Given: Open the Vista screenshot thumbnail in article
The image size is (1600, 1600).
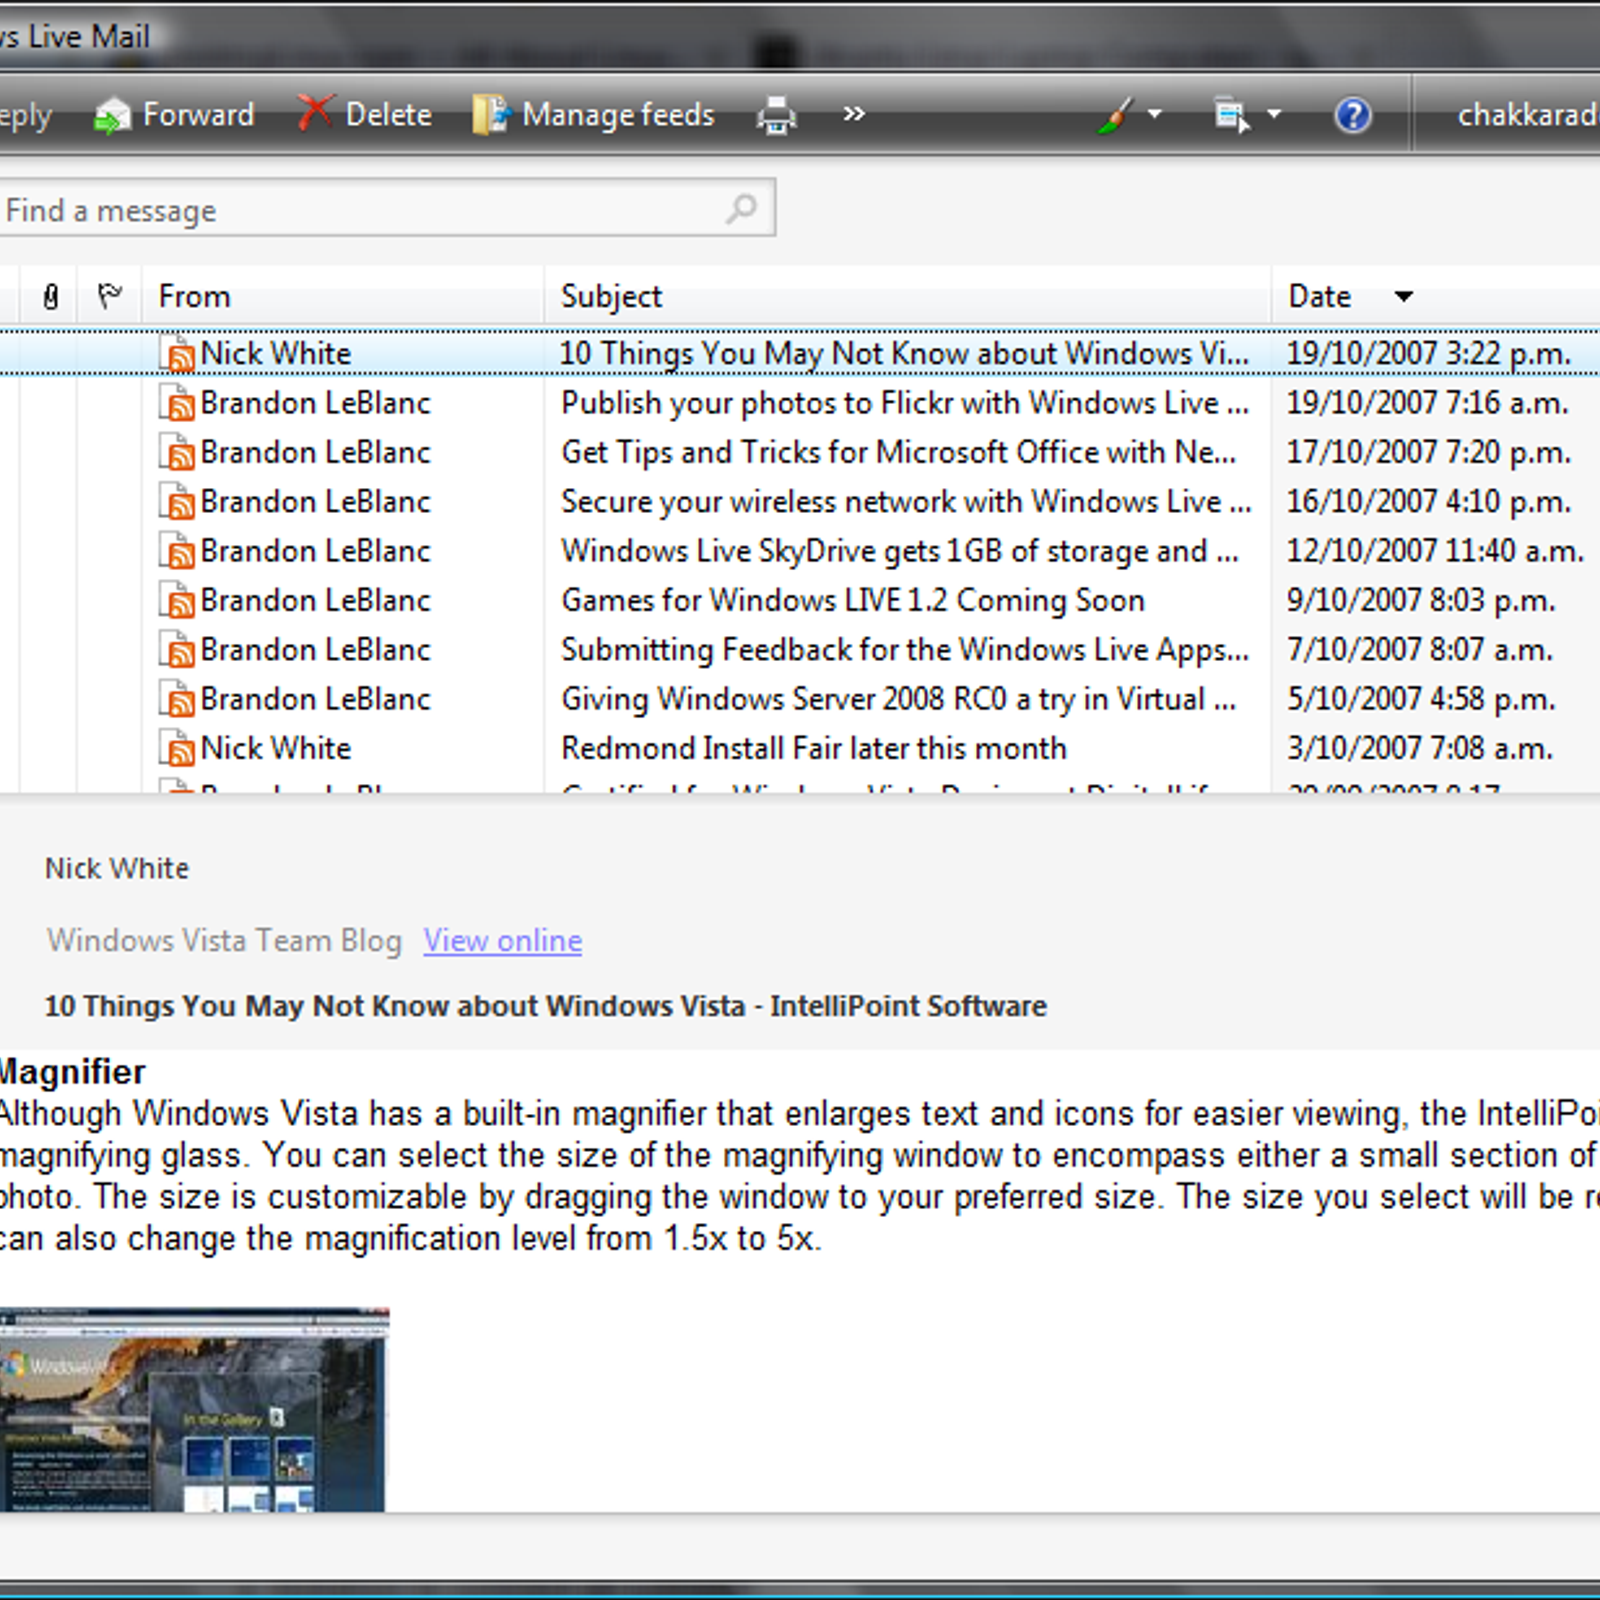Looking at the screenshot, I should [x=194, y=1410].
